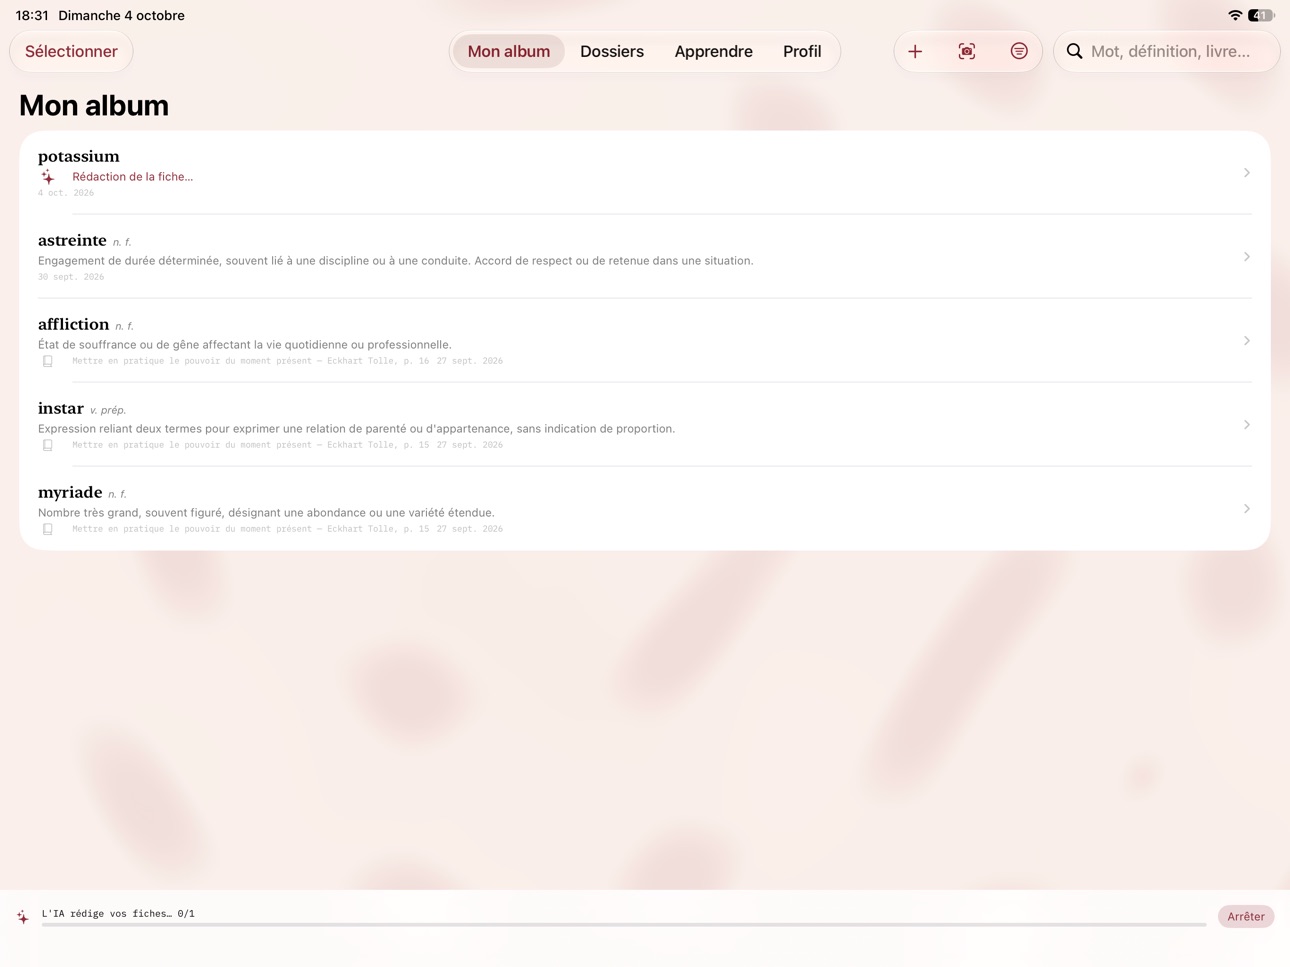The image size is (1290, 967).
Task: Open the astreinte entry chevron
Action: point(1247,257)
